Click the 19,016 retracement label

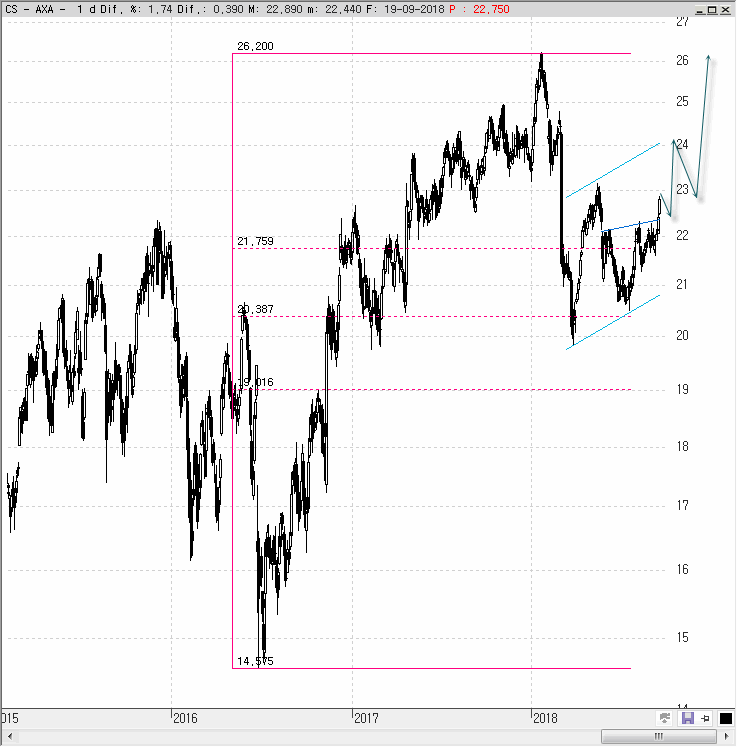tap(255, 382)
